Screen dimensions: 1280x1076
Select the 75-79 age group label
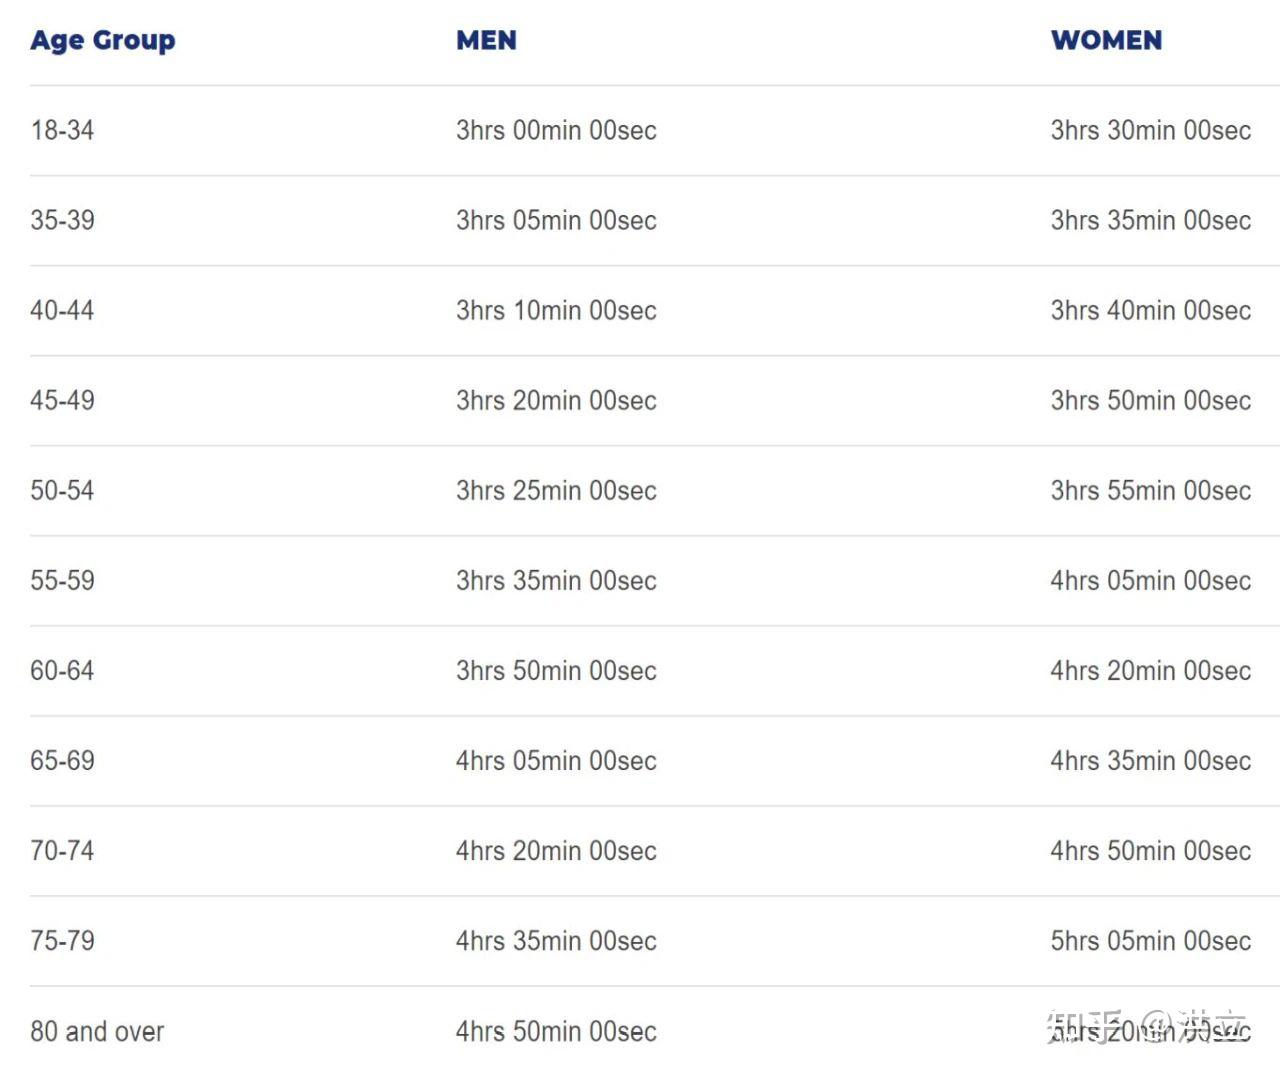62,940
